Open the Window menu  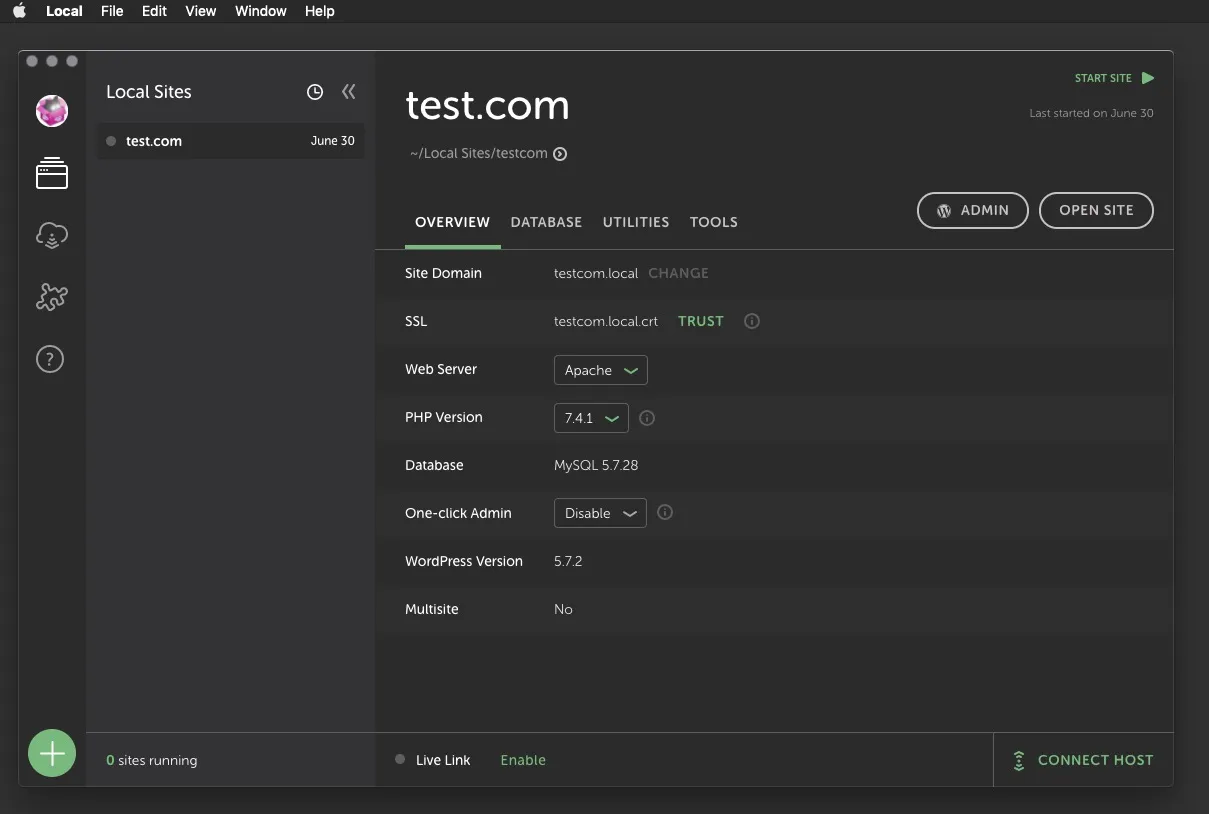click(261, 11)
